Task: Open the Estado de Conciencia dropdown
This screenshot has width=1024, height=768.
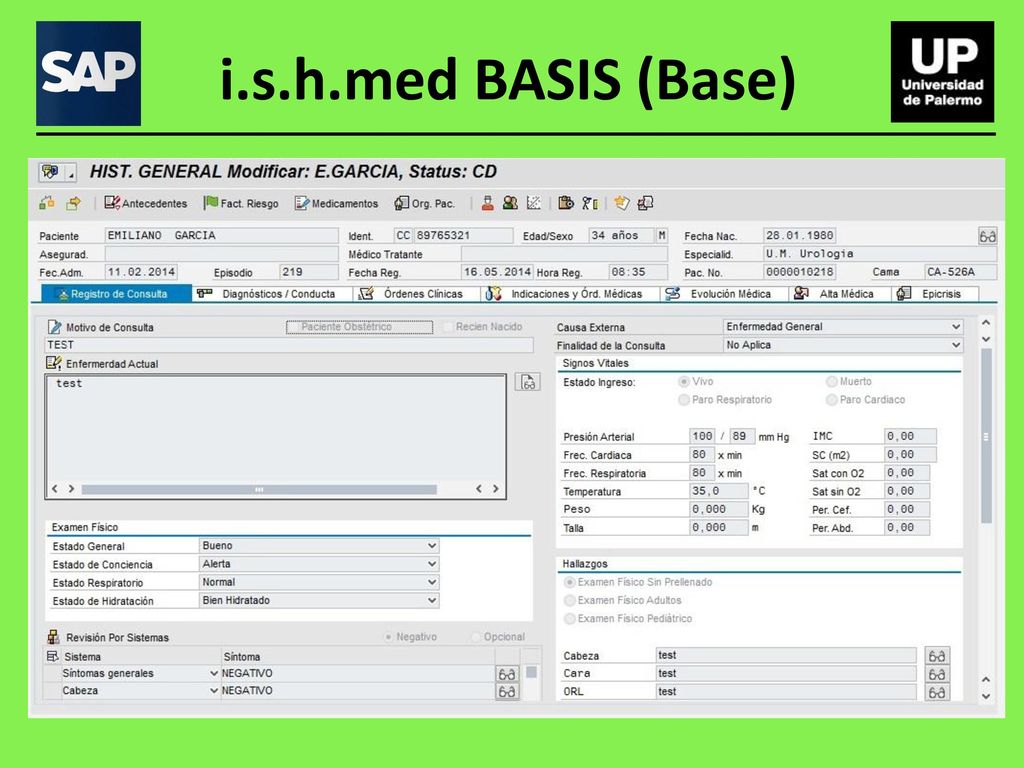Action: click(319, 564)
